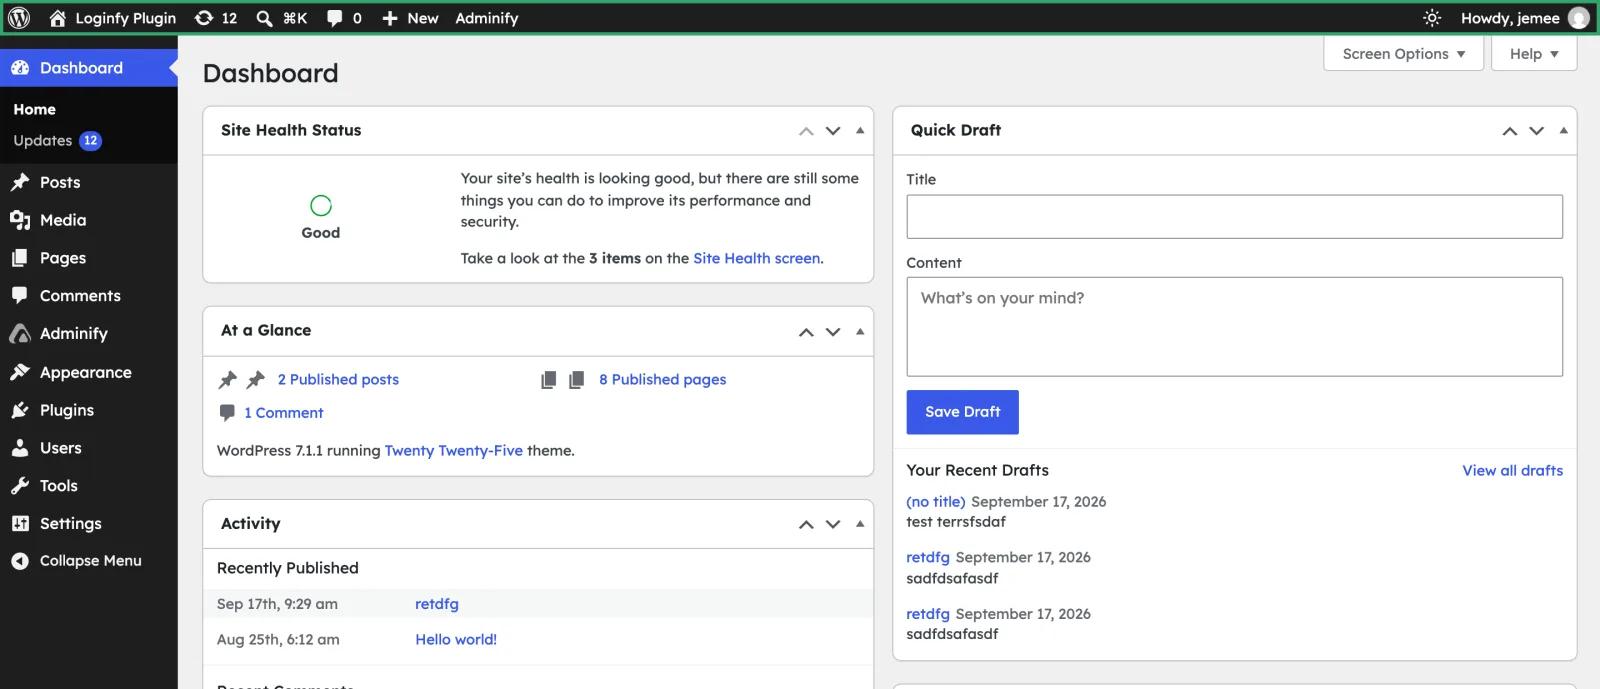Collapse the Activity panel
Screen dimensions: 1600x689
pos(860,524)
